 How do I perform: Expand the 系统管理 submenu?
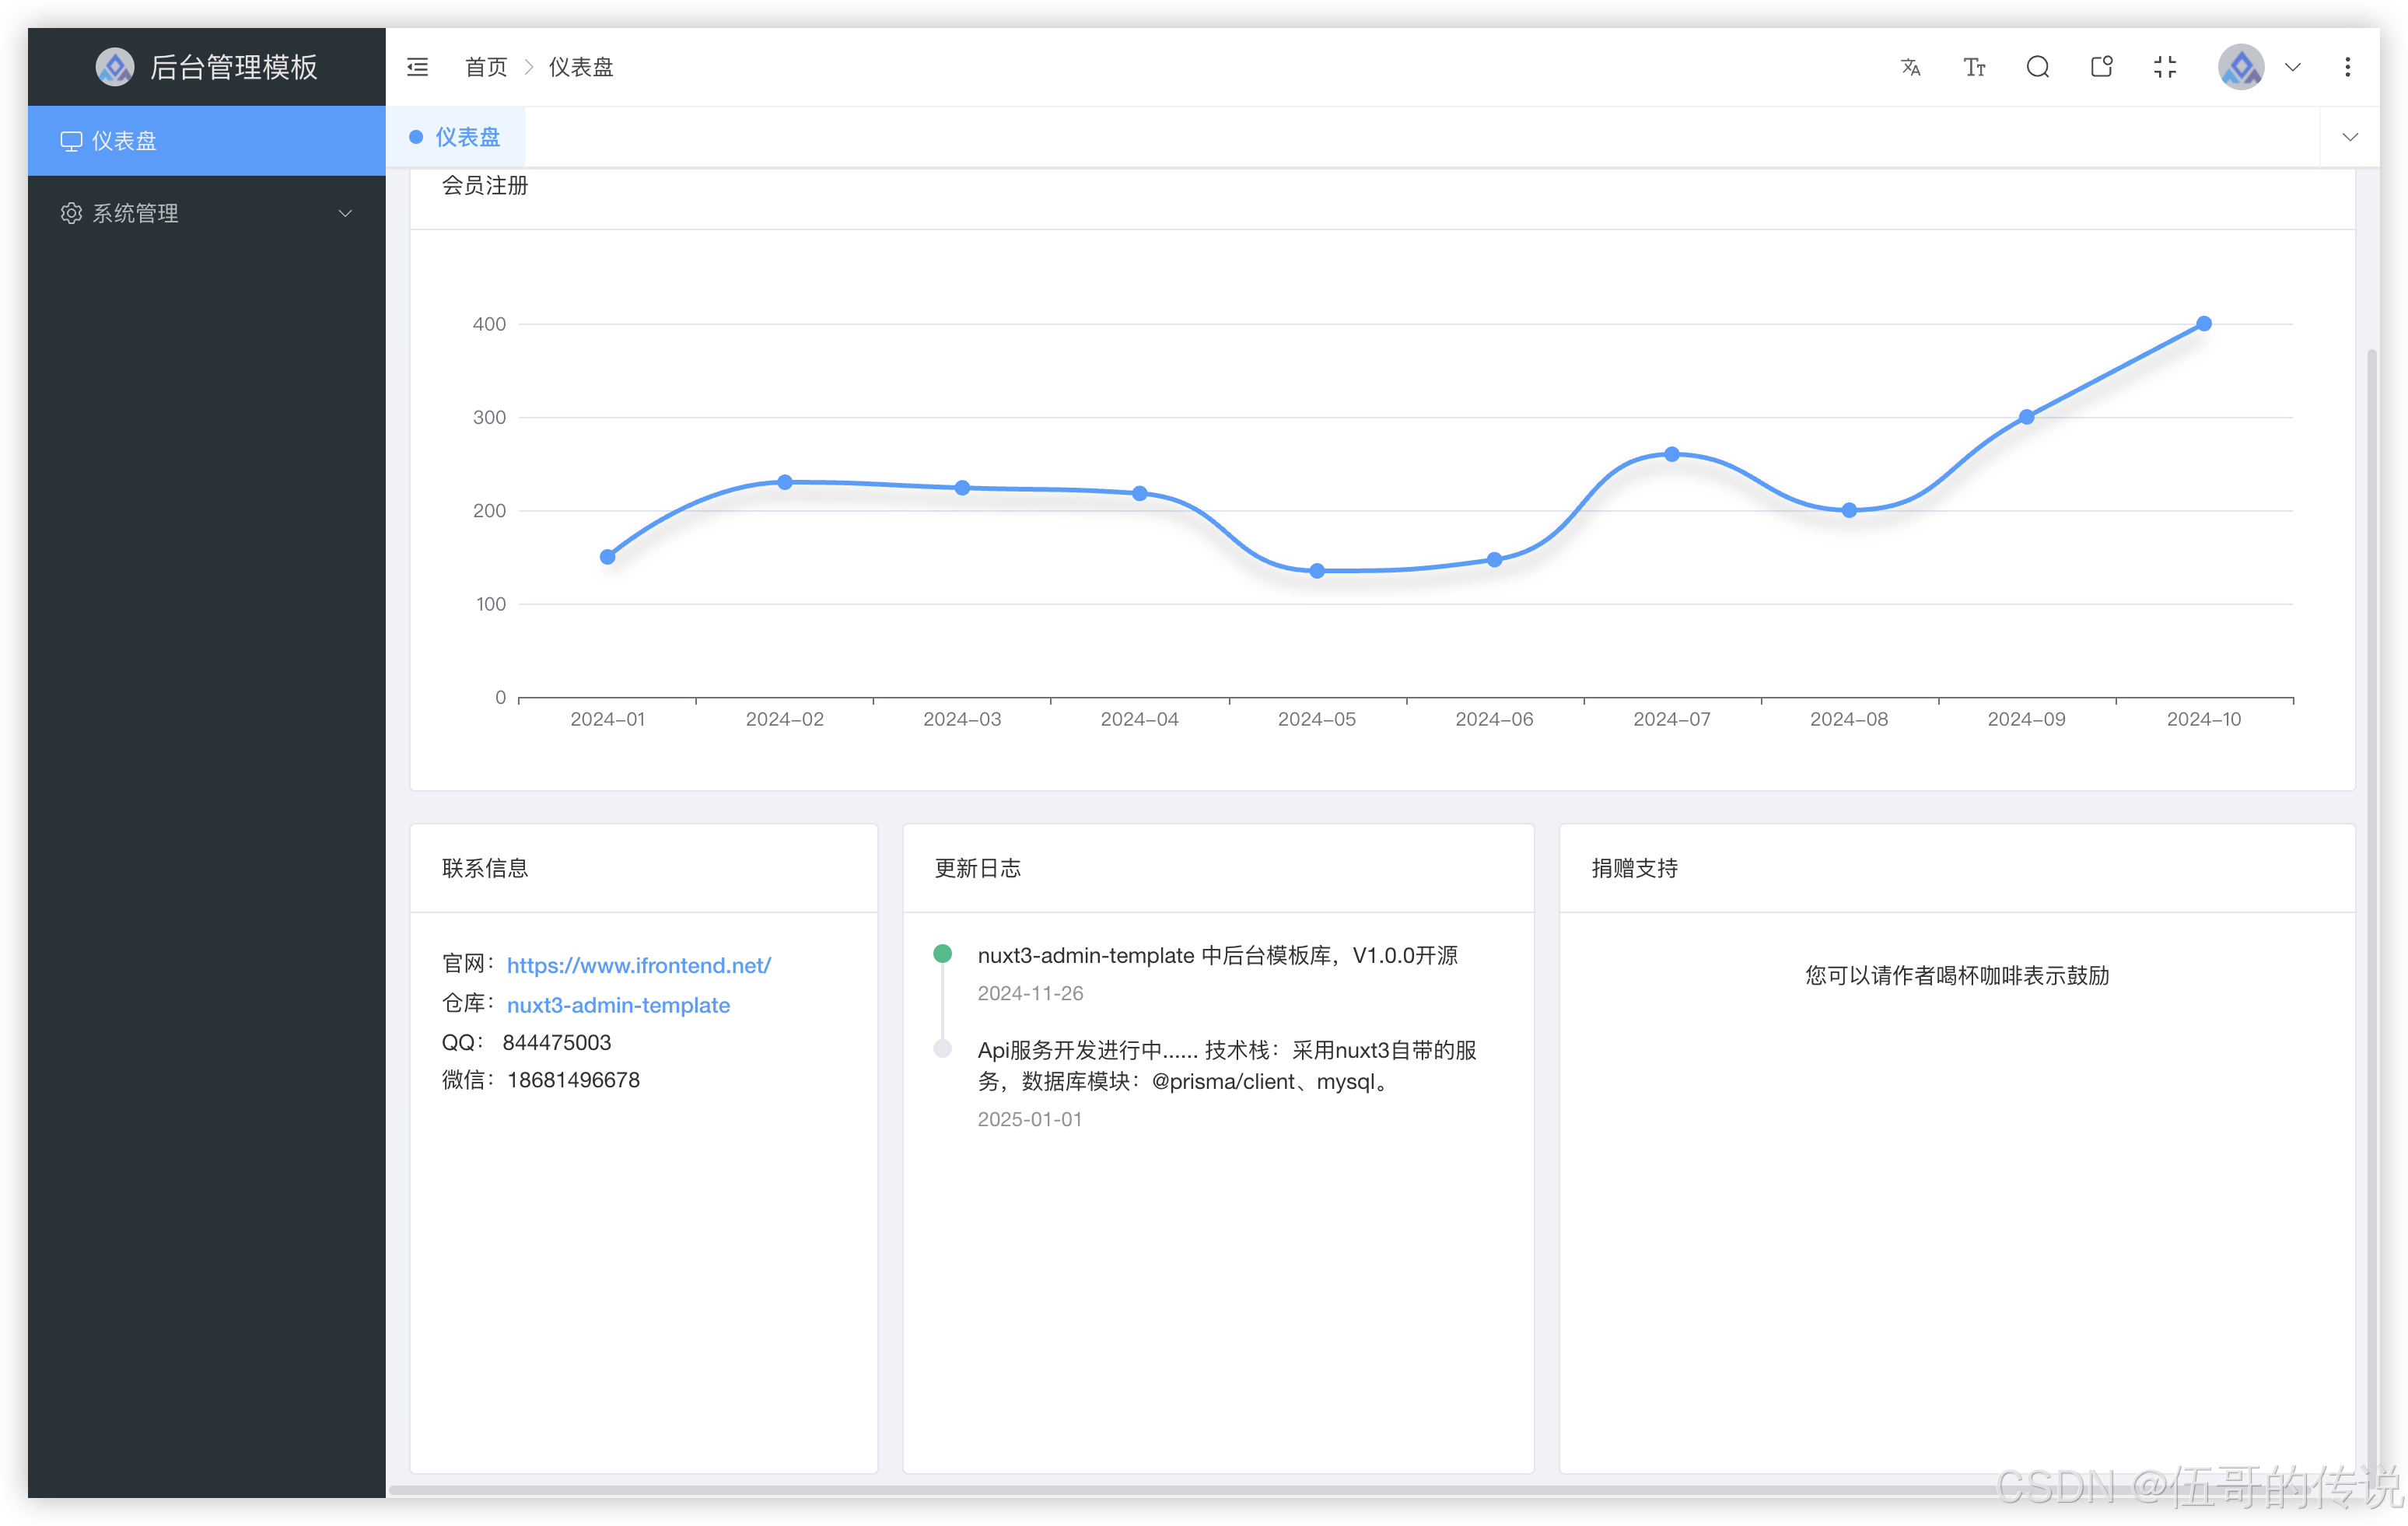345,213
